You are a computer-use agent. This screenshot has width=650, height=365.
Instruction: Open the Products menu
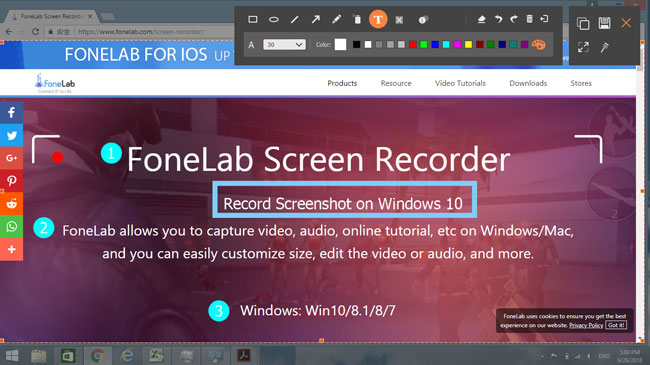pyautogui.click(x=342, y=83)
